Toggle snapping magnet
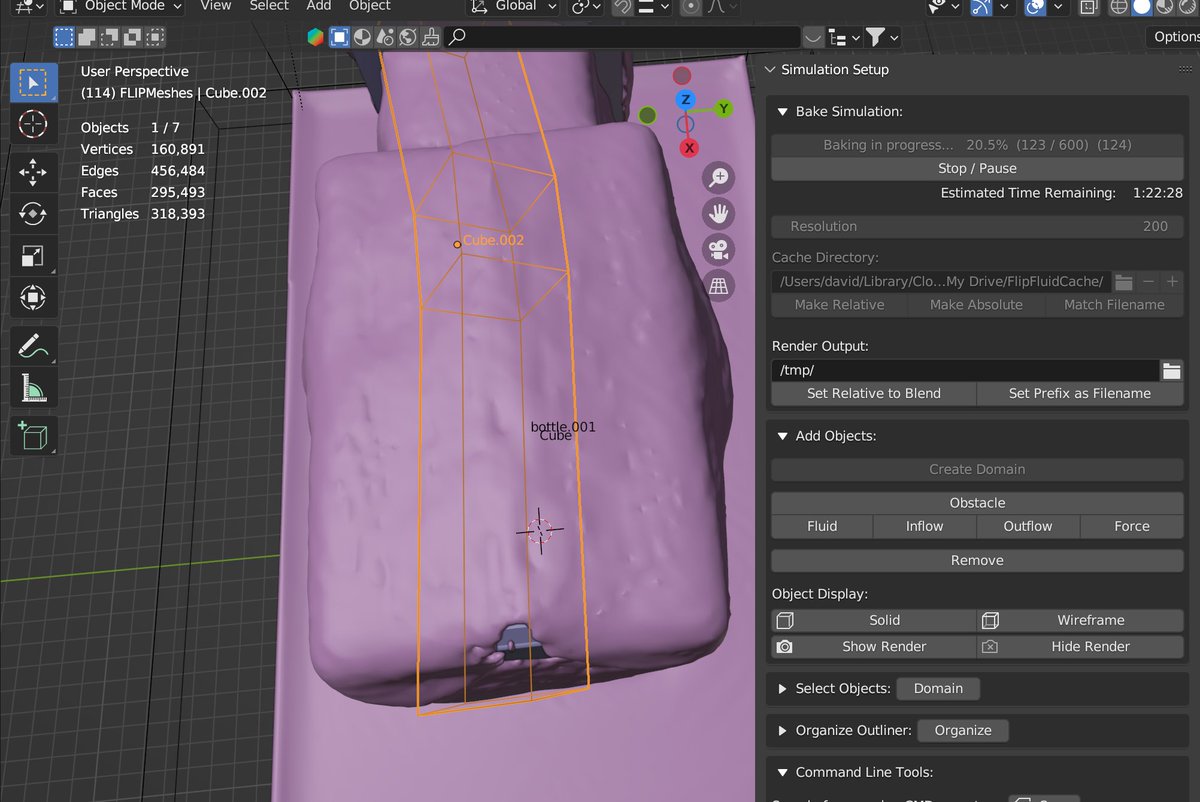Image resolution: width=1200 pixels, height=802 pixels. 623,7
